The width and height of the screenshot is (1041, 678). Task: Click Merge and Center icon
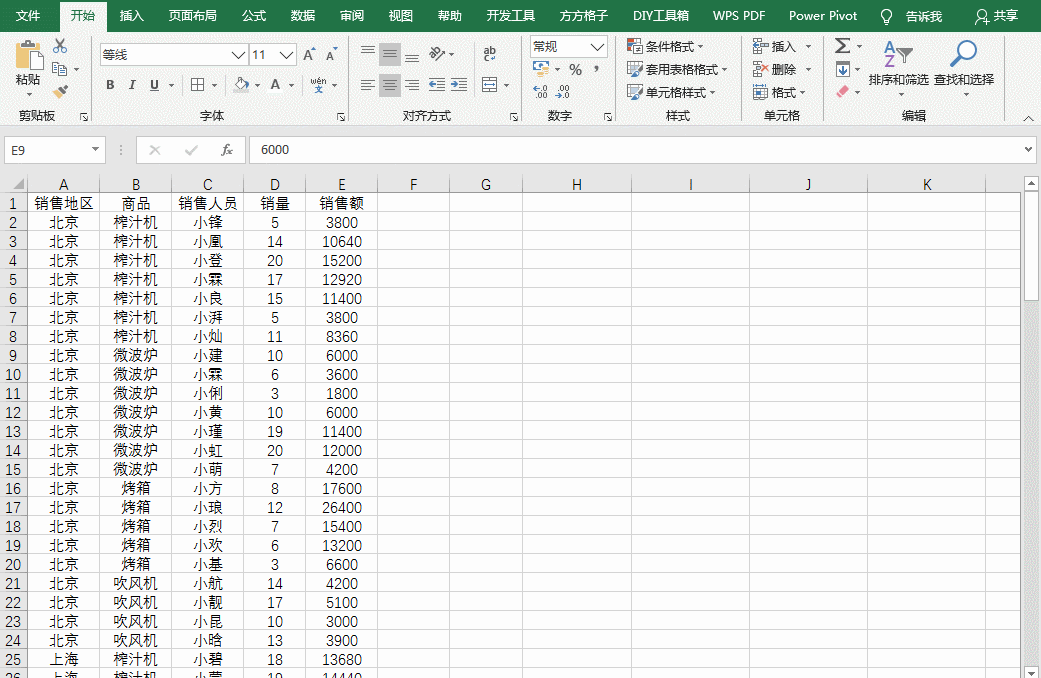pos(489,85)
